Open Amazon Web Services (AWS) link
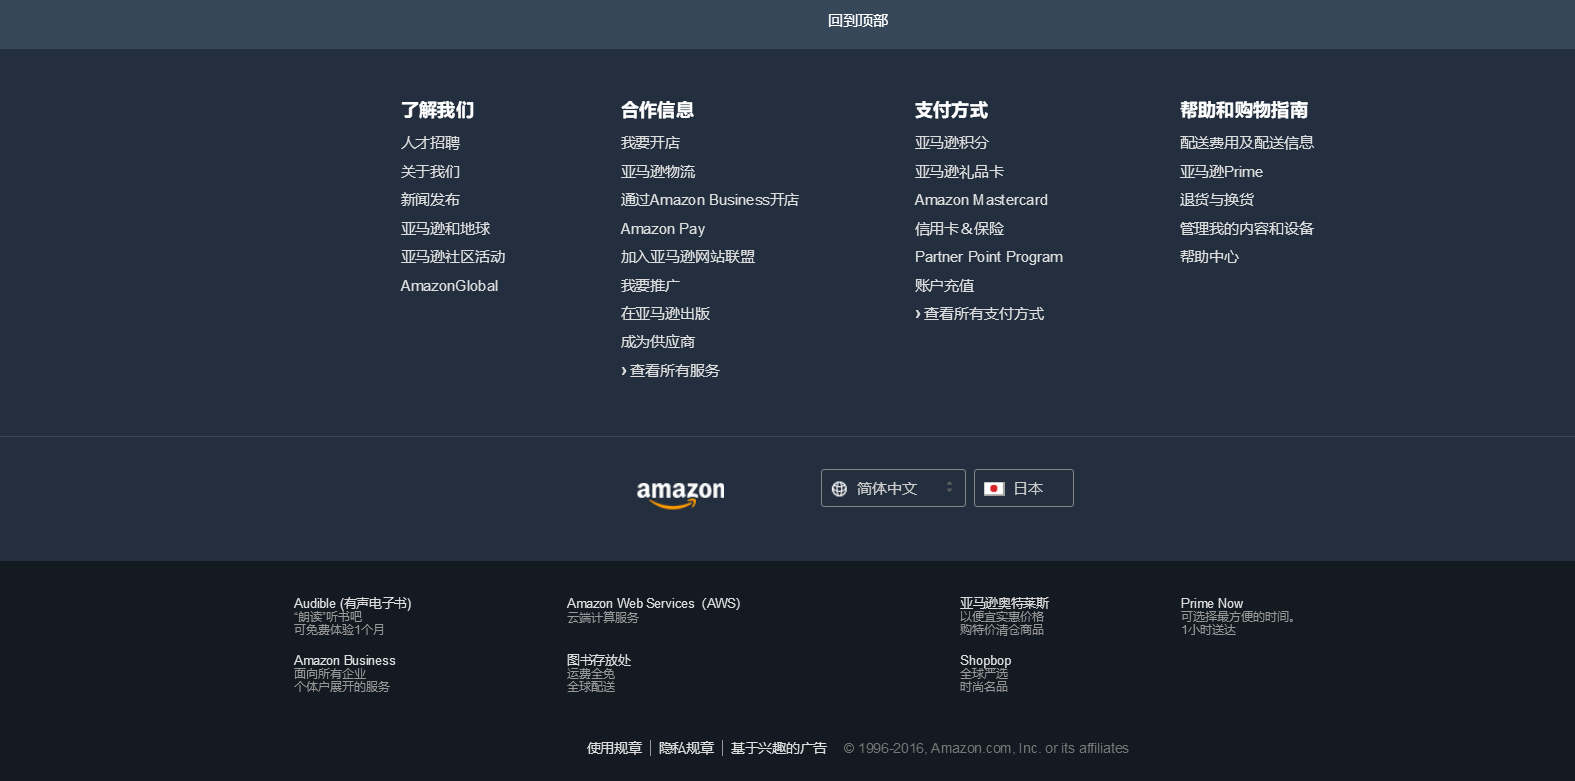Screen dimensions: 1575x781 [653, 603]
